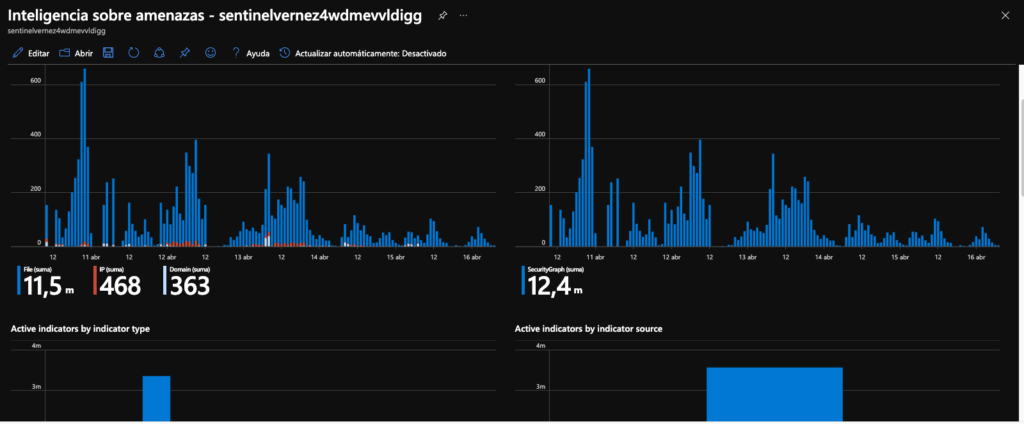This screenshot has height=424, width=1024.
Task: Open Ayuda help from the toolbar
Action: pos(249,53)
